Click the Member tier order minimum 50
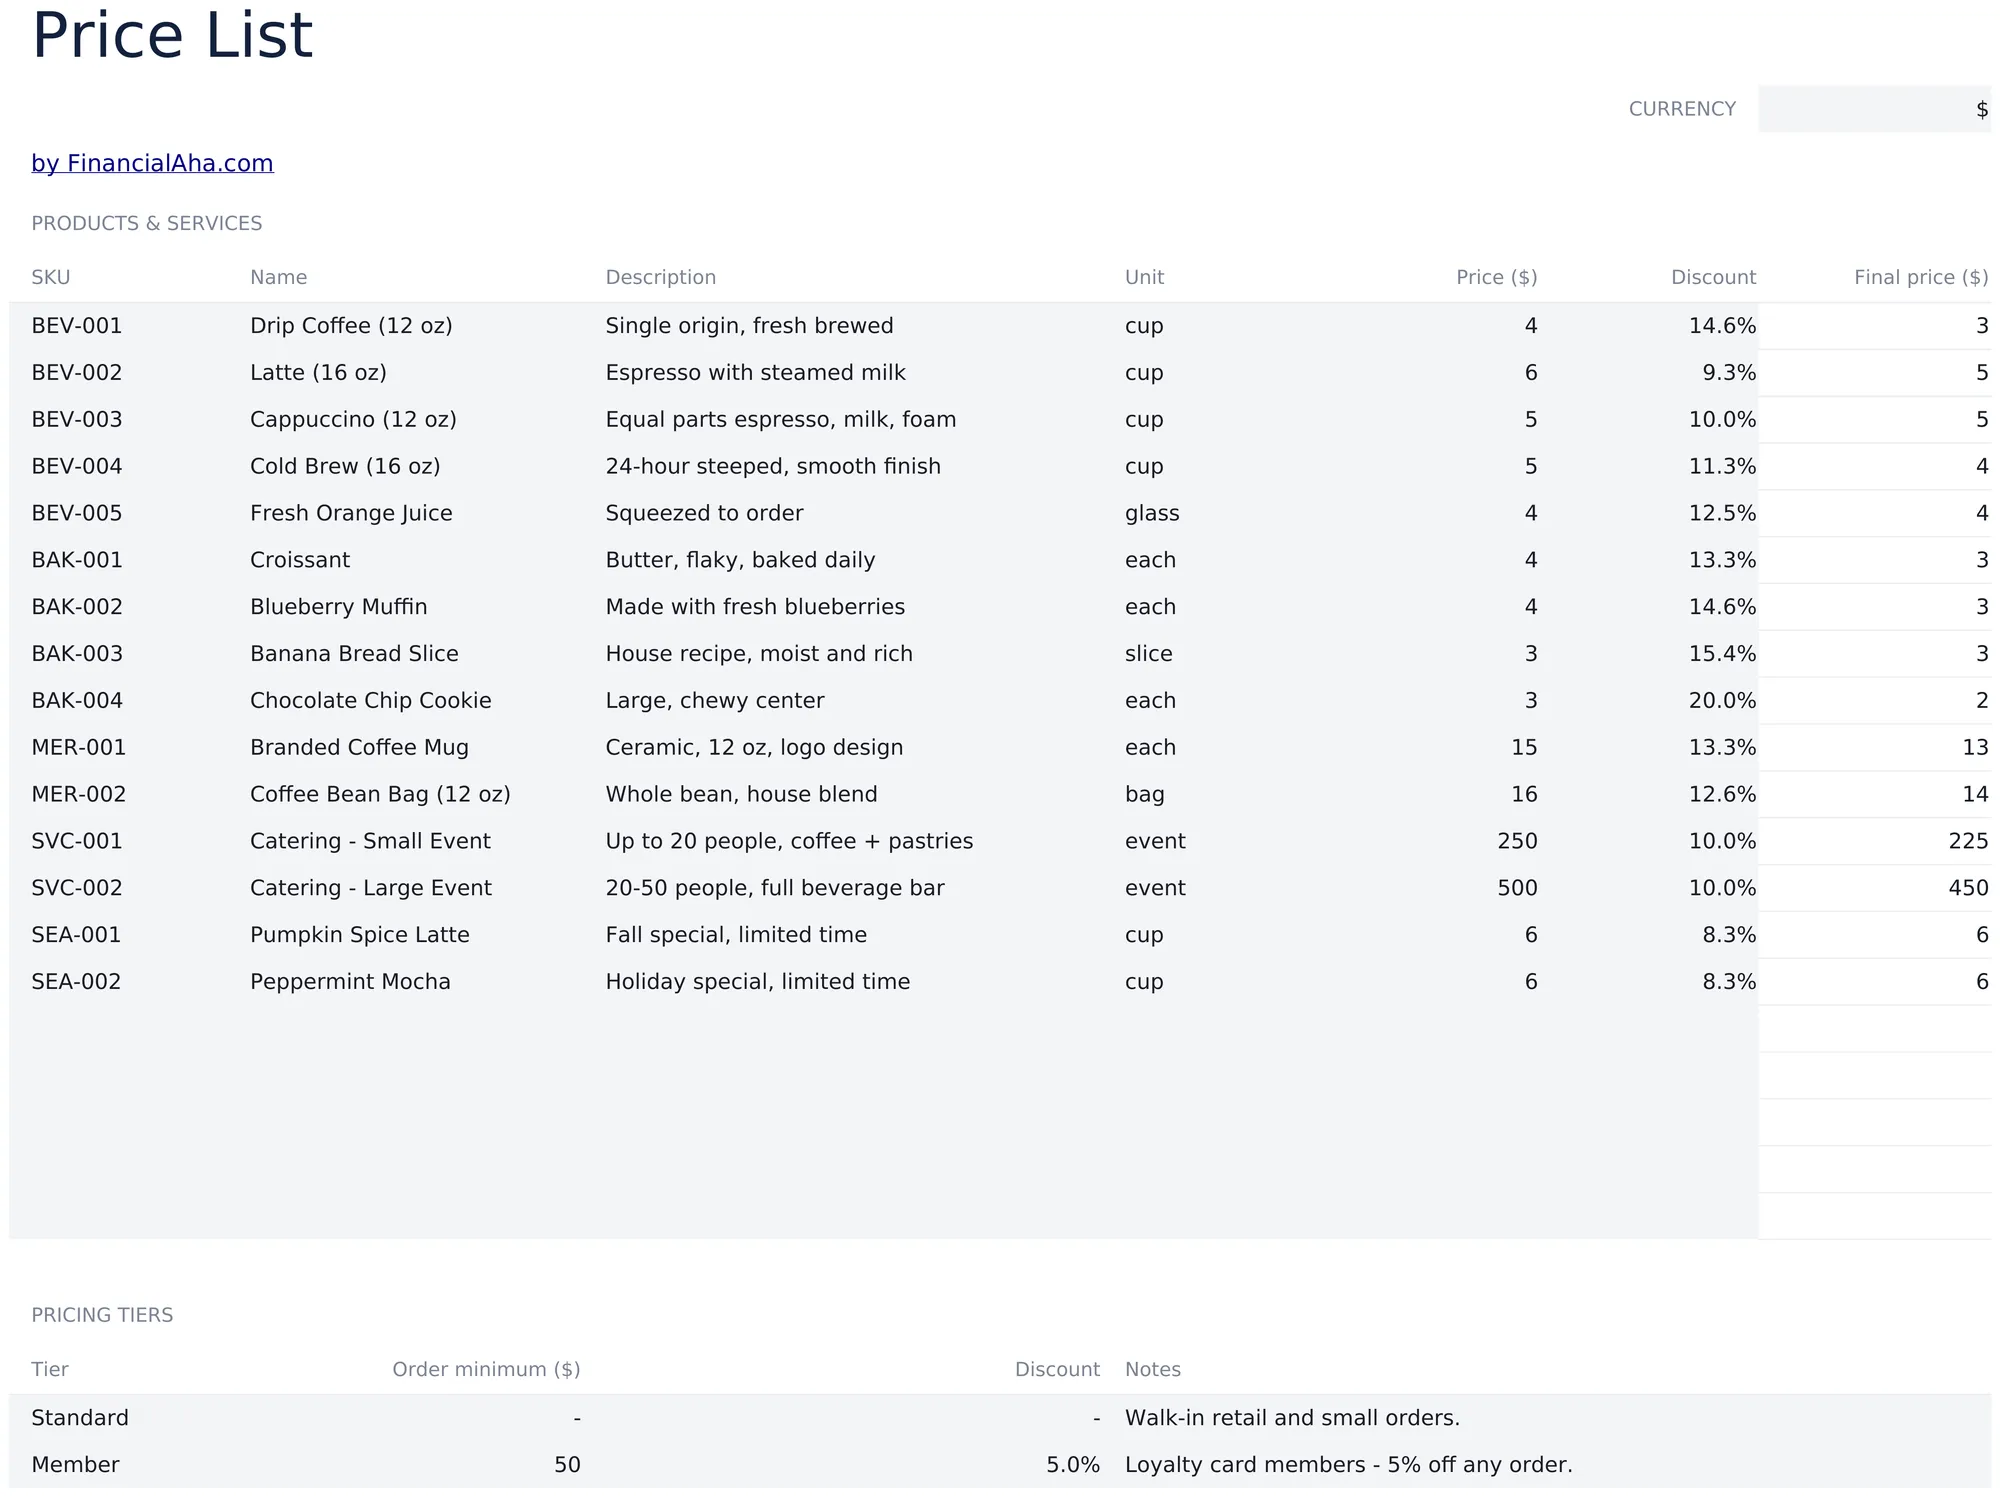Viewport: 2000px width, 1497px height. pyautogui.click(x=567, y=1465)
